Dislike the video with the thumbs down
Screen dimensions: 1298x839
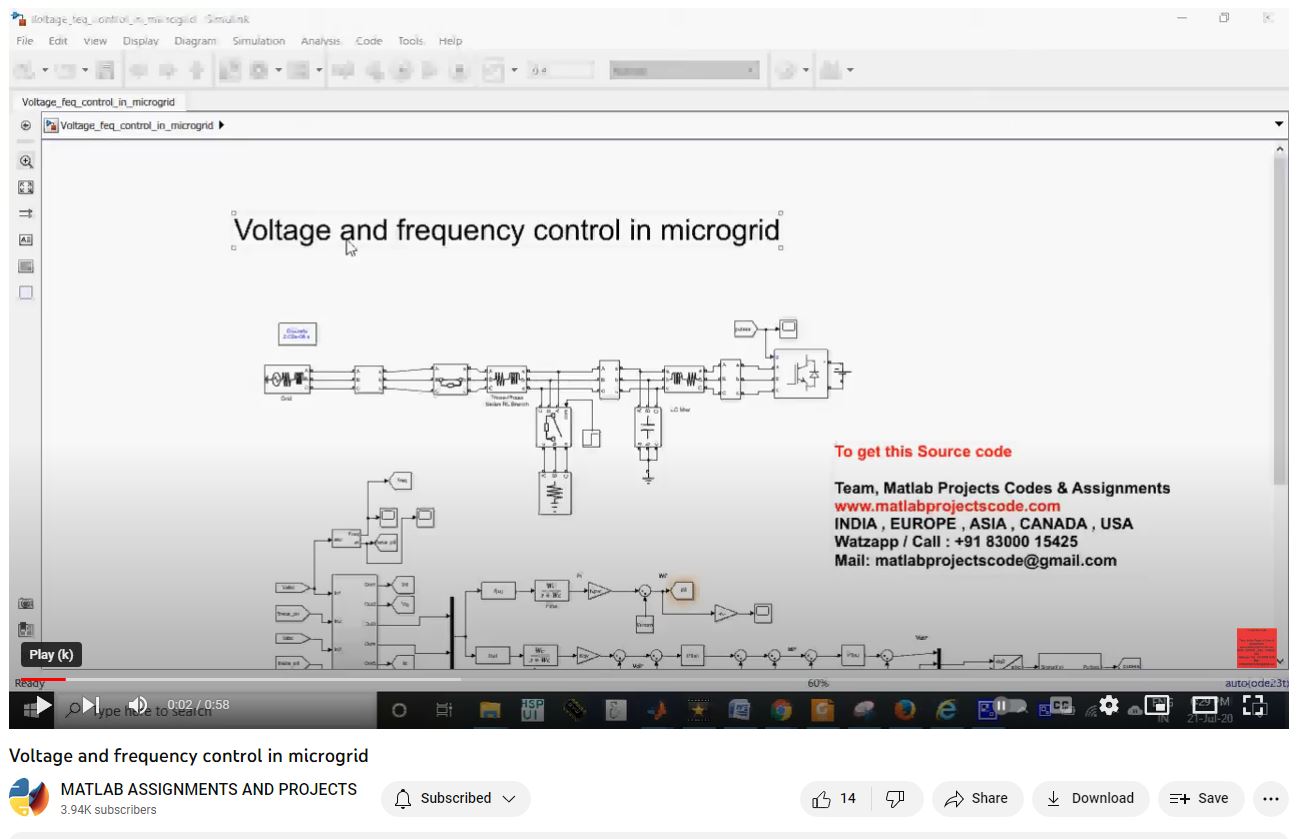(896, 798)
